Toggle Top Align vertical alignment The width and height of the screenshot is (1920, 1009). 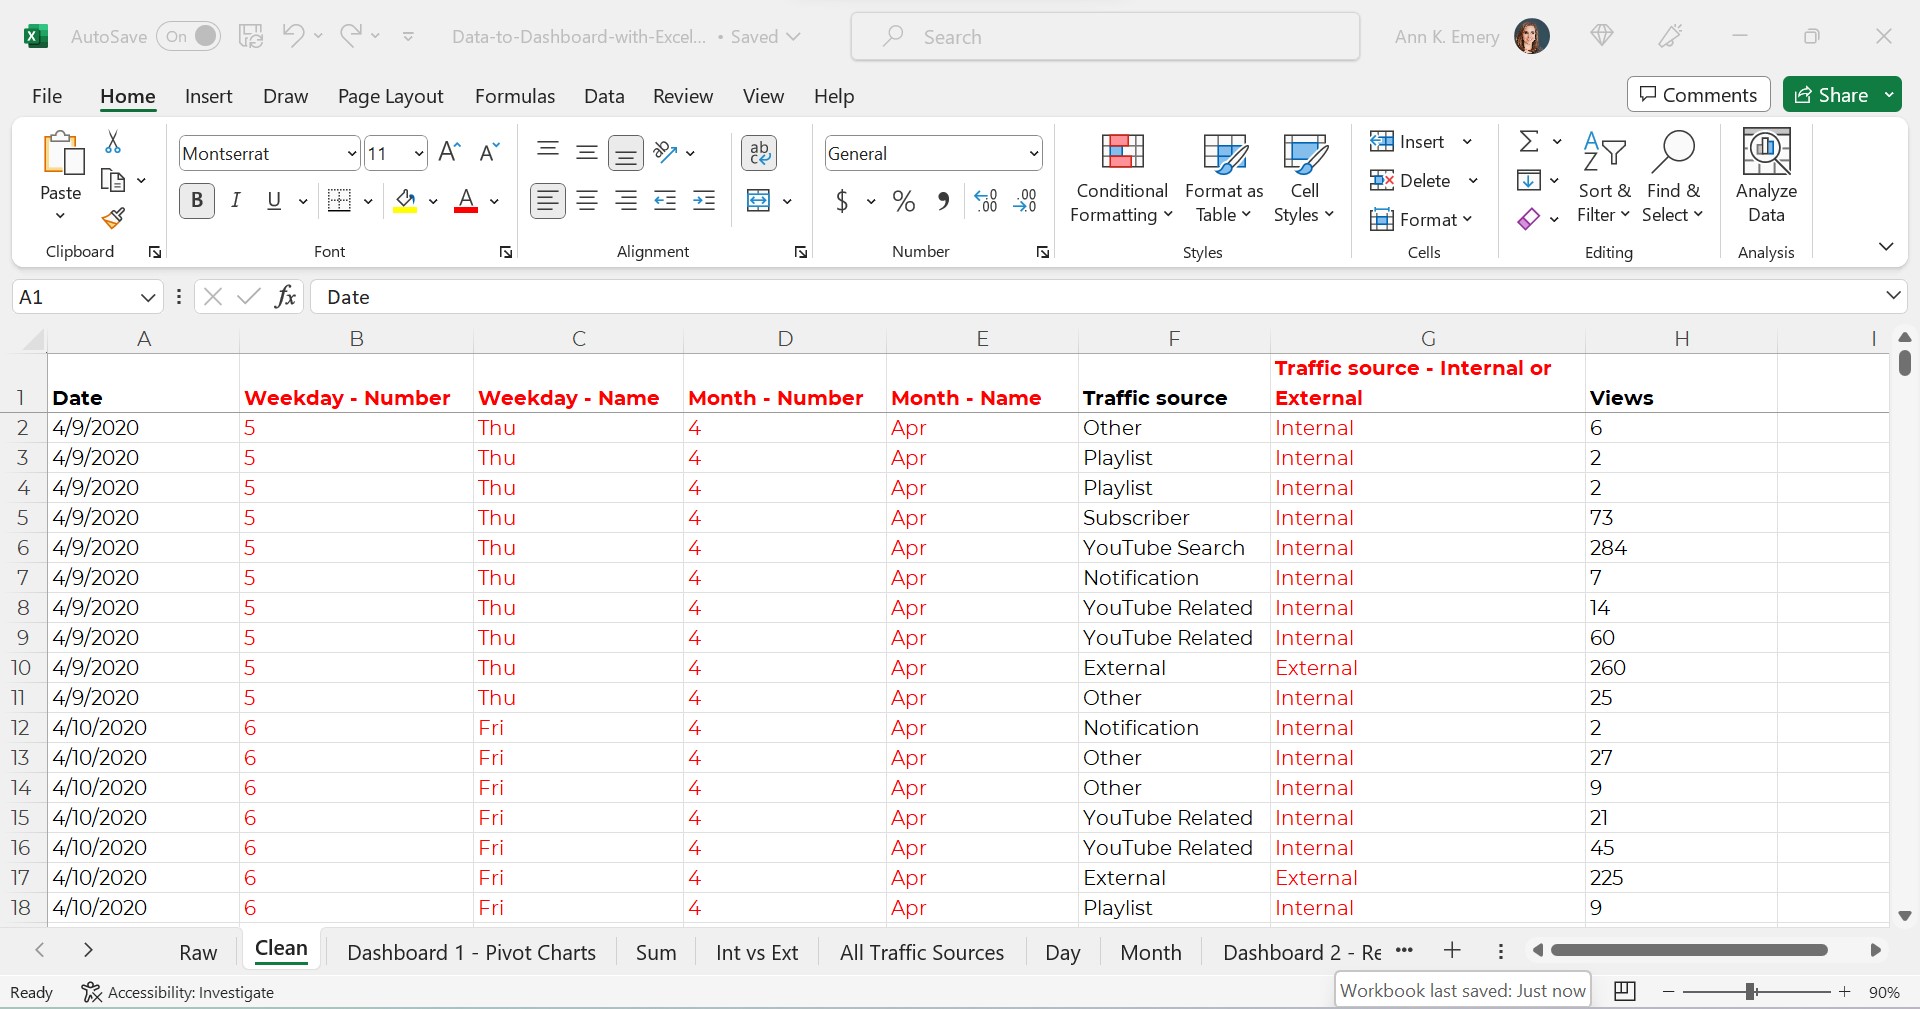pyautogui.click(x=547, y=150)
